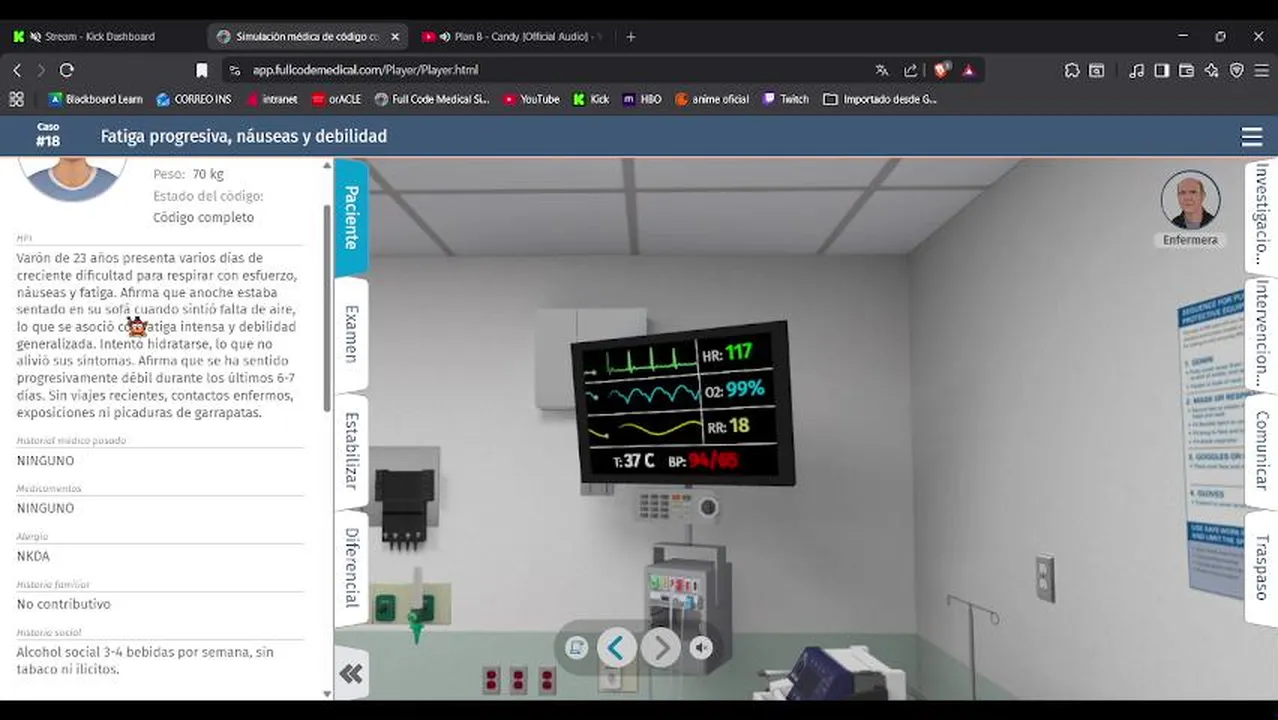The image size is (1278, 720).
Task: Open Kick bookmark
Action: pos(591,99)
